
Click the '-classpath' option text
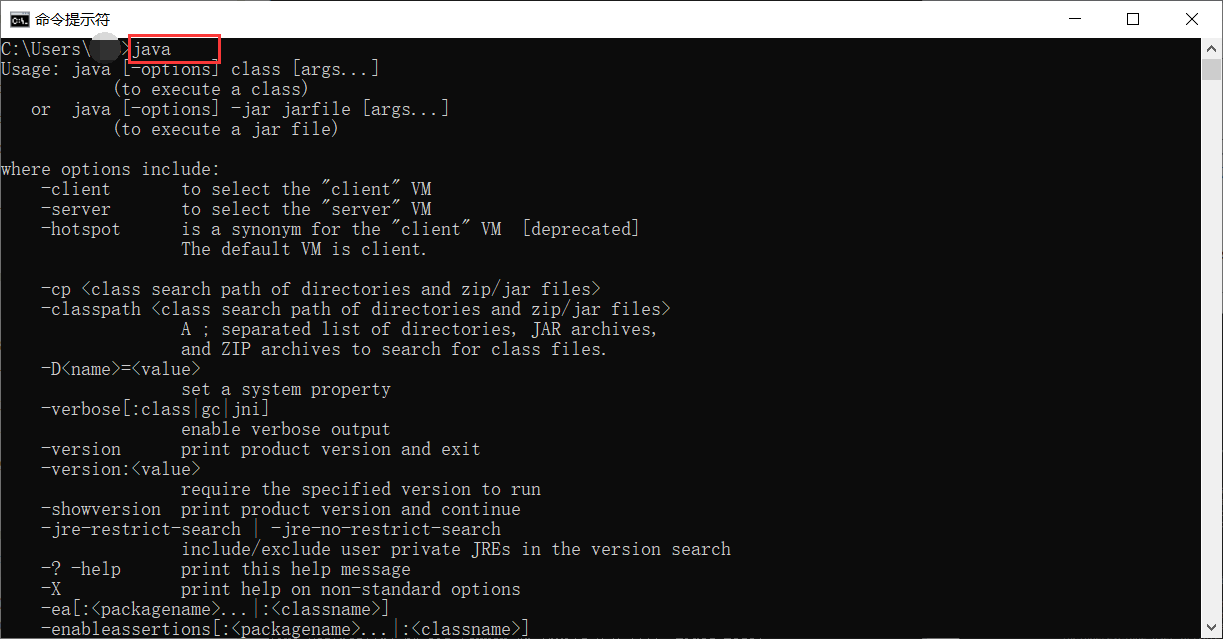click(x=91, y=309)
